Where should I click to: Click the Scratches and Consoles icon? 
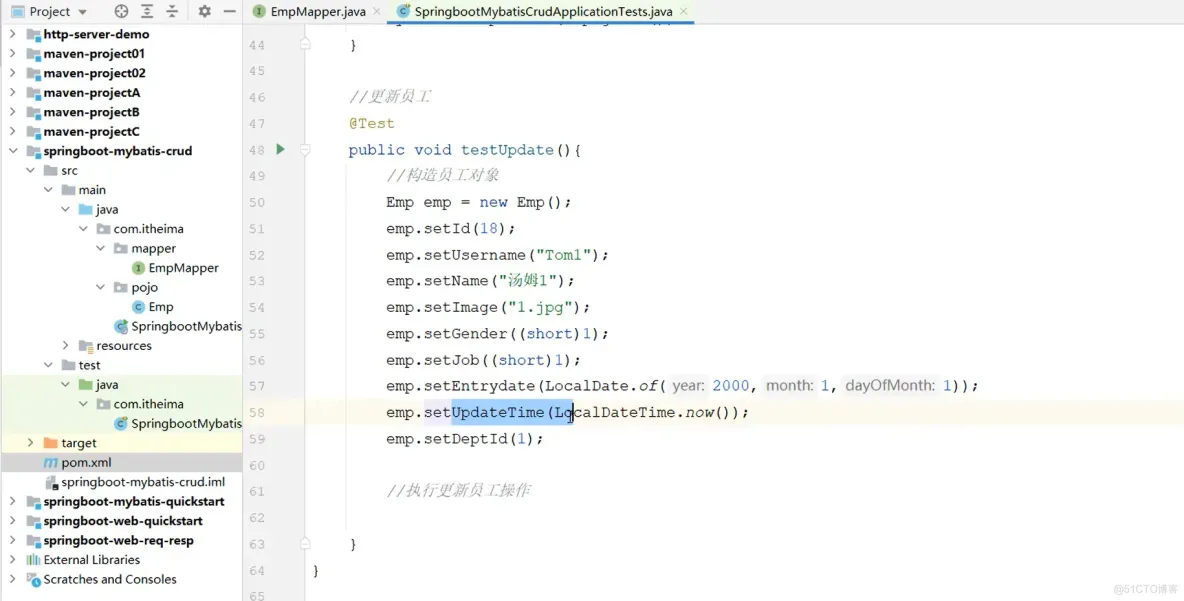(x=33, y=579)
